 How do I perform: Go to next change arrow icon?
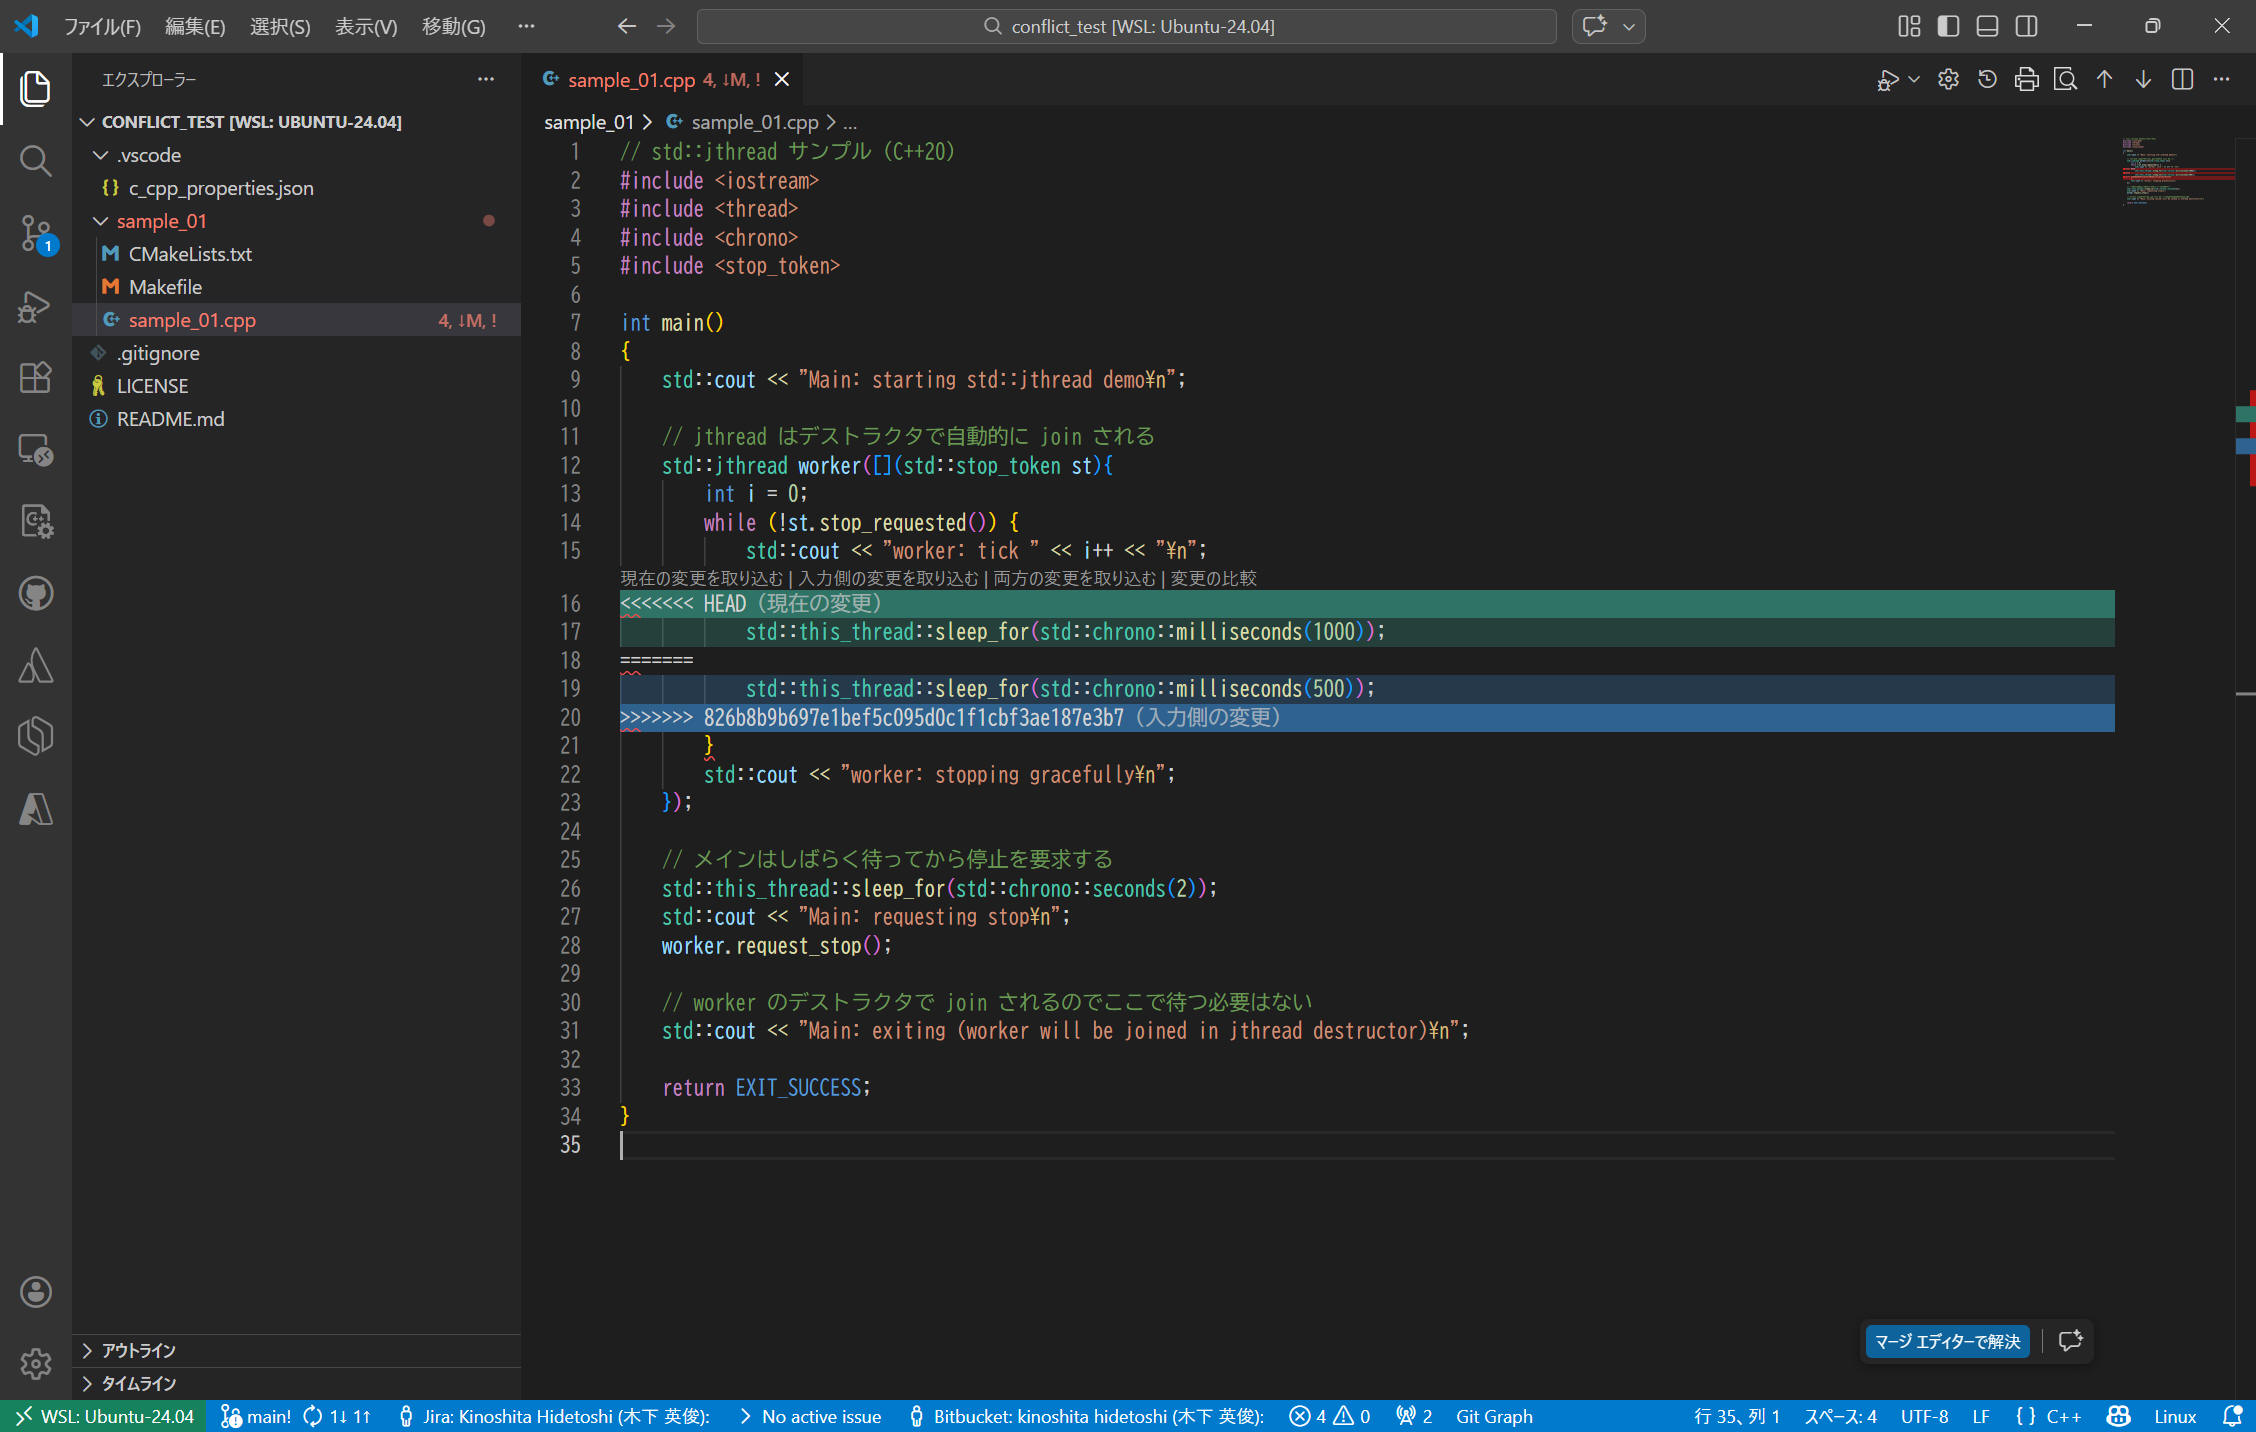(2143, 80)
